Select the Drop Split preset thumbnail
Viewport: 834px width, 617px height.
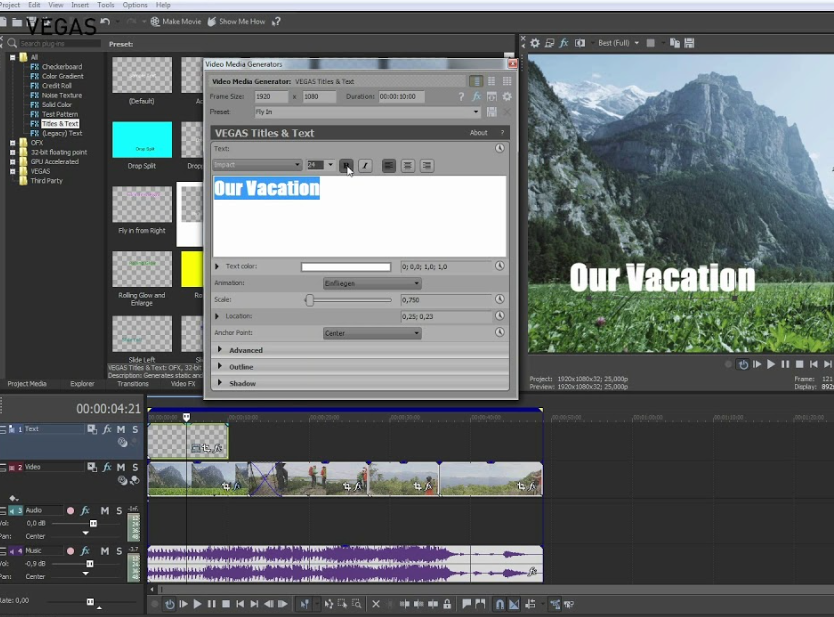click(x=142, y=140)
